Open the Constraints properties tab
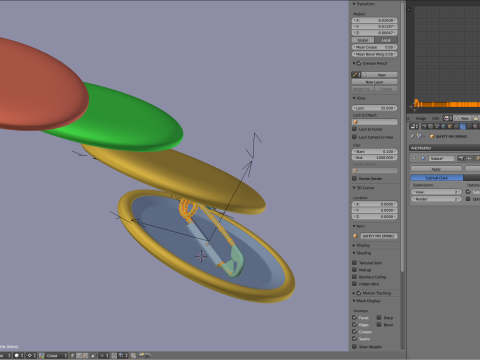 (456, 126)
